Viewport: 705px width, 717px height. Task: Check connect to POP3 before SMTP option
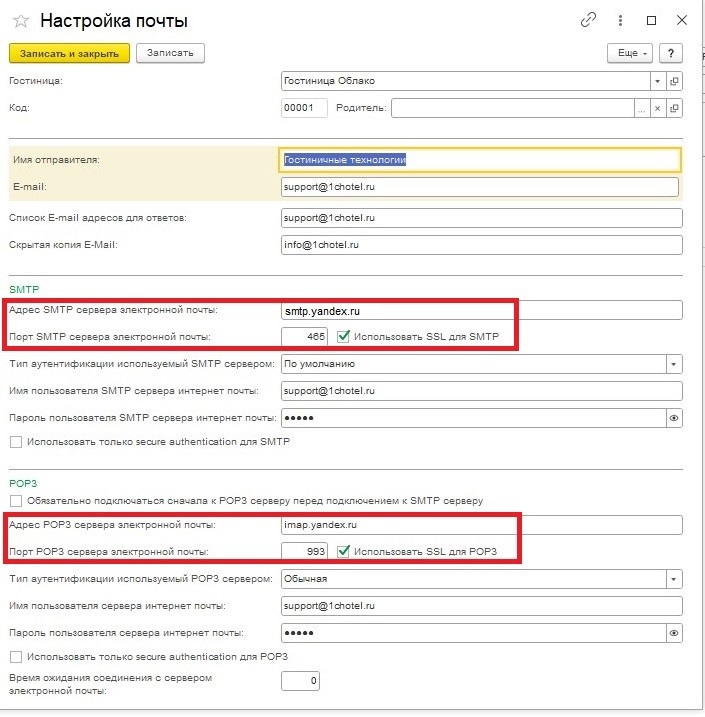16,501
